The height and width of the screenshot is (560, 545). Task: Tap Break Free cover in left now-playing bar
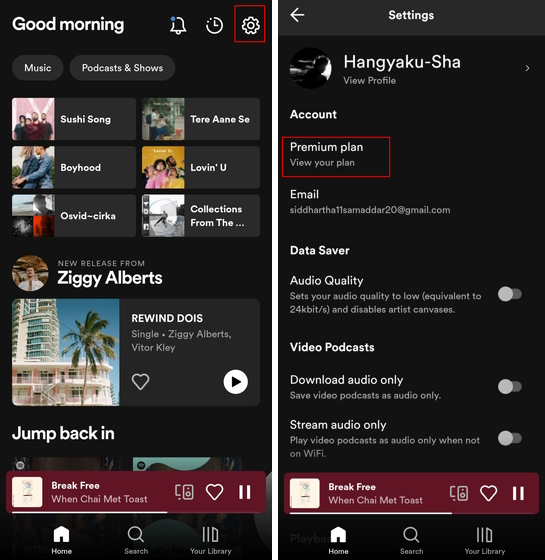click(27, 492)
